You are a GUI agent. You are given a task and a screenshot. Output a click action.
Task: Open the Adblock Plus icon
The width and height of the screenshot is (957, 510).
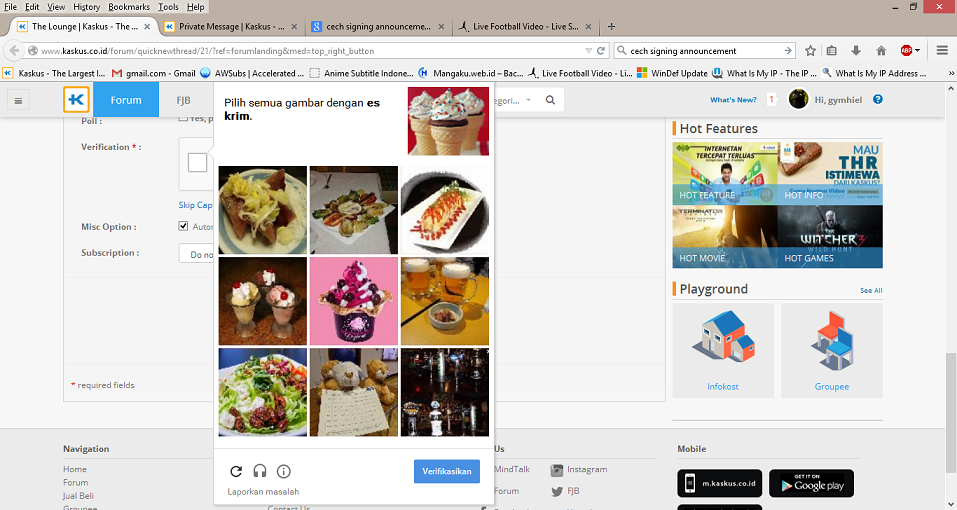[x=907, y=51]
